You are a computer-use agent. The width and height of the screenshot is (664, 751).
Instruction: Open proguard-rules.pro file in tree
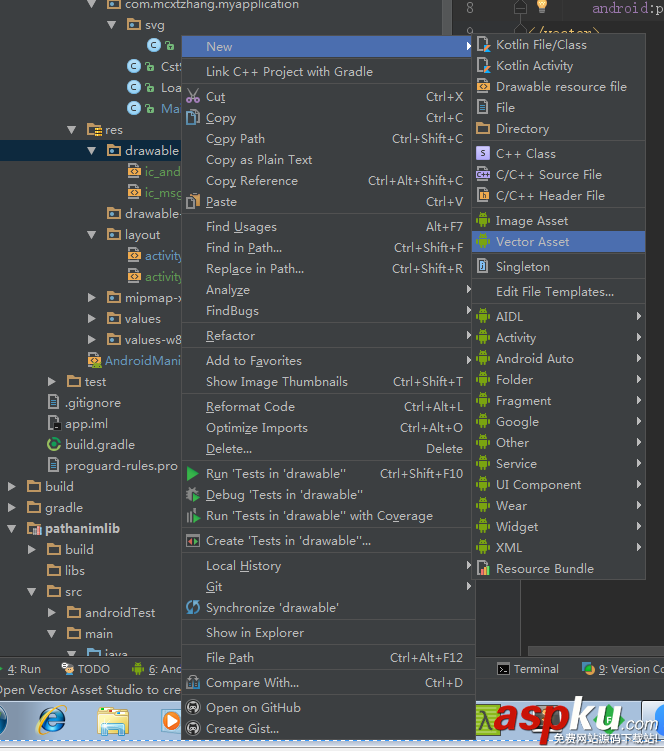pyautogui.click(x=120, y=466)
